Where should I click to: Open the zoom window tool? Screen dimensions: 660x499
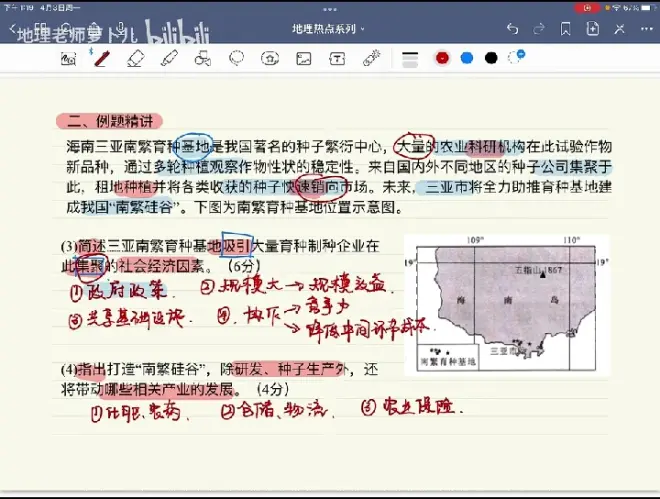(68, 58)
